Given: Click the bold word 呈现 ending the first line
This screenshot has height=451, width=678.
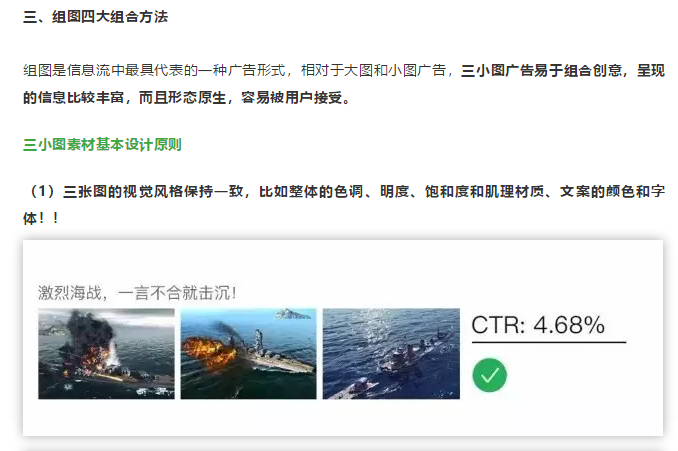Looking at the screenshot, I should click(651, 70).
